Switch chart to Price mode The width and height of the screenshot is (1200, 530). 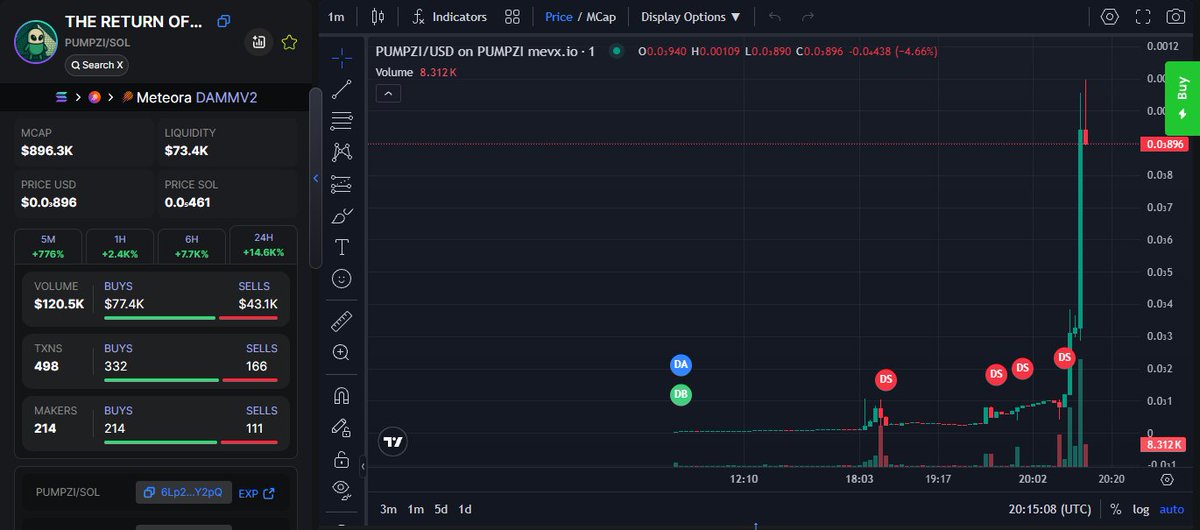(559, 17)
